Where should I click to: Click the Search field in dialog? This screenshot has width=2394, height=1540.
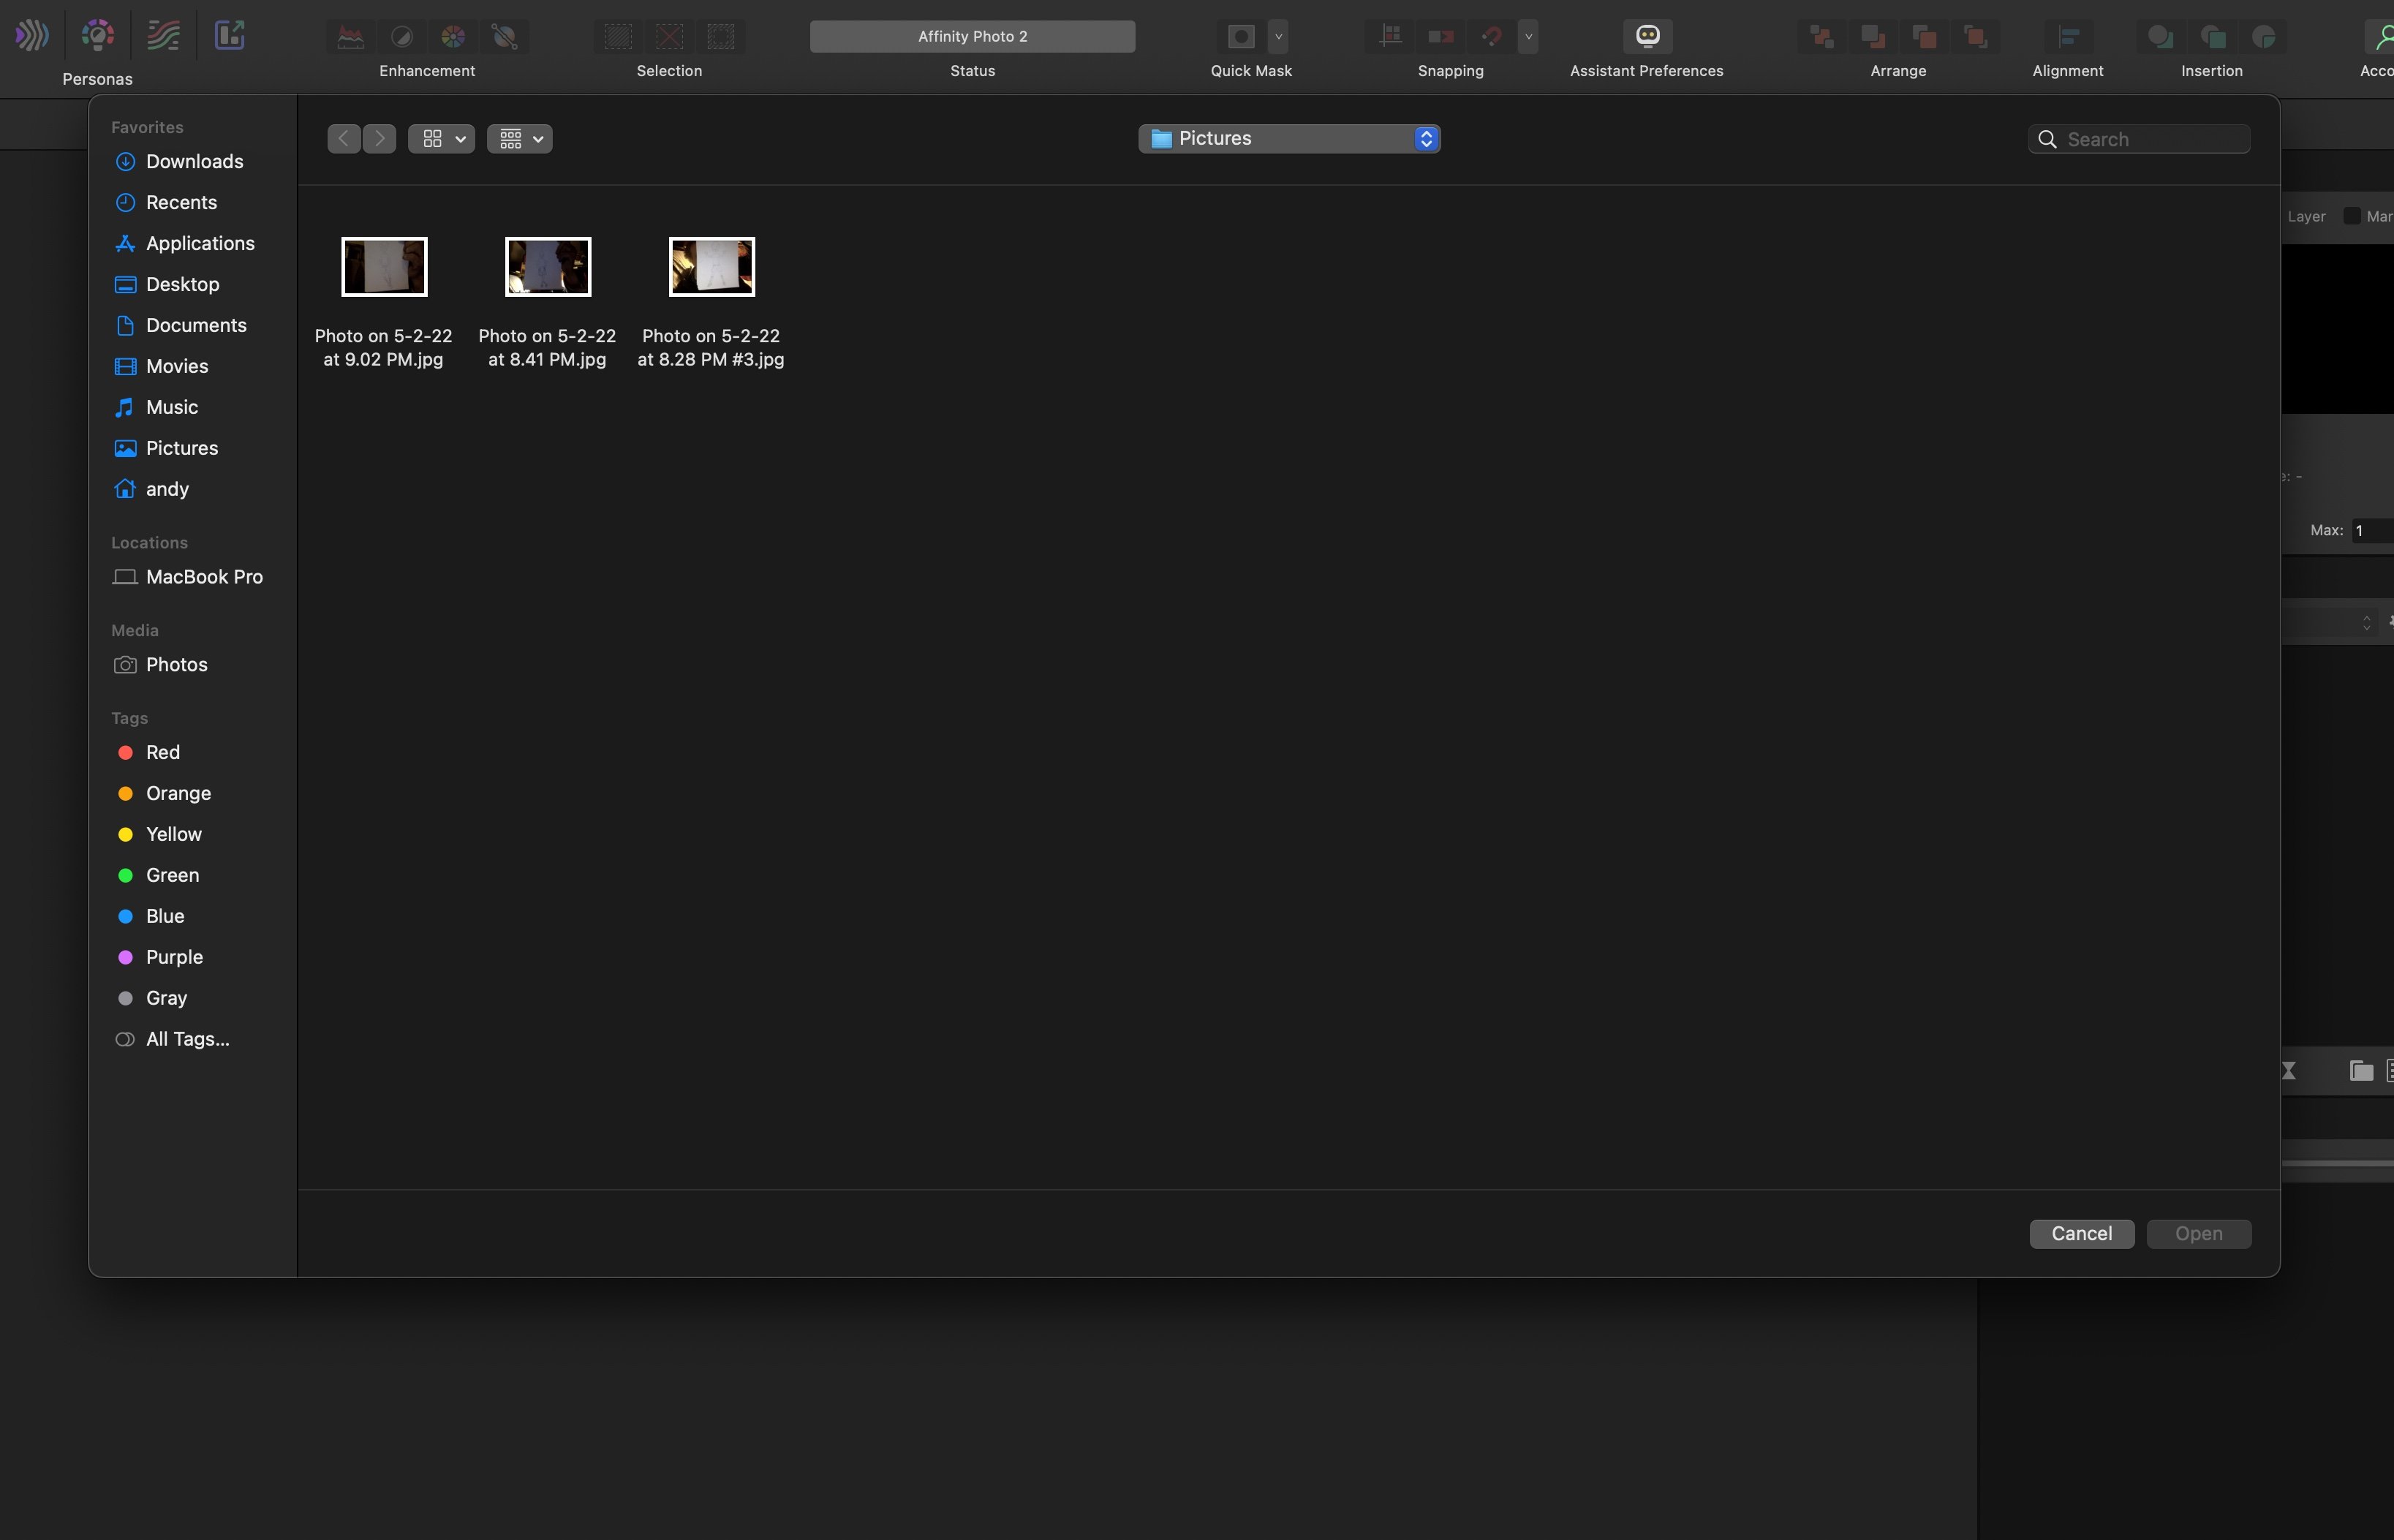[2139, 139]
